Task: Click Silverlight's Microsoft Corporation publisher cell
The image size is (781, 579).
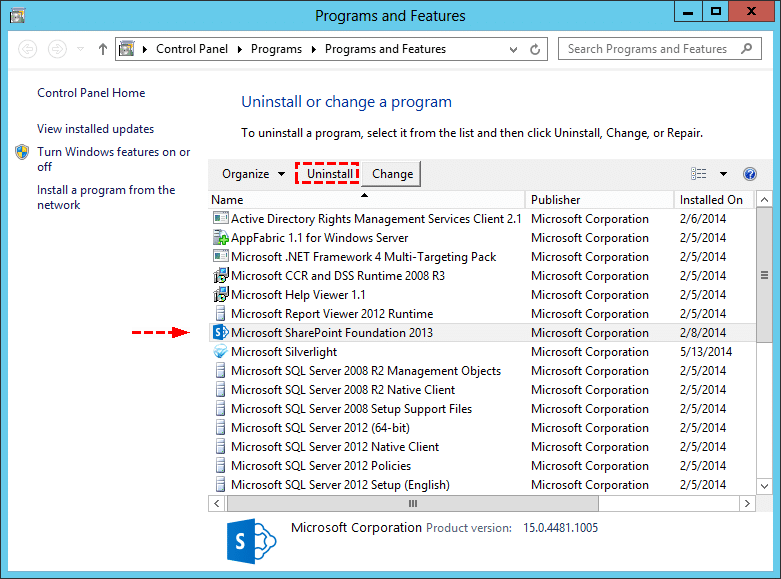Action: click(590, 352)
